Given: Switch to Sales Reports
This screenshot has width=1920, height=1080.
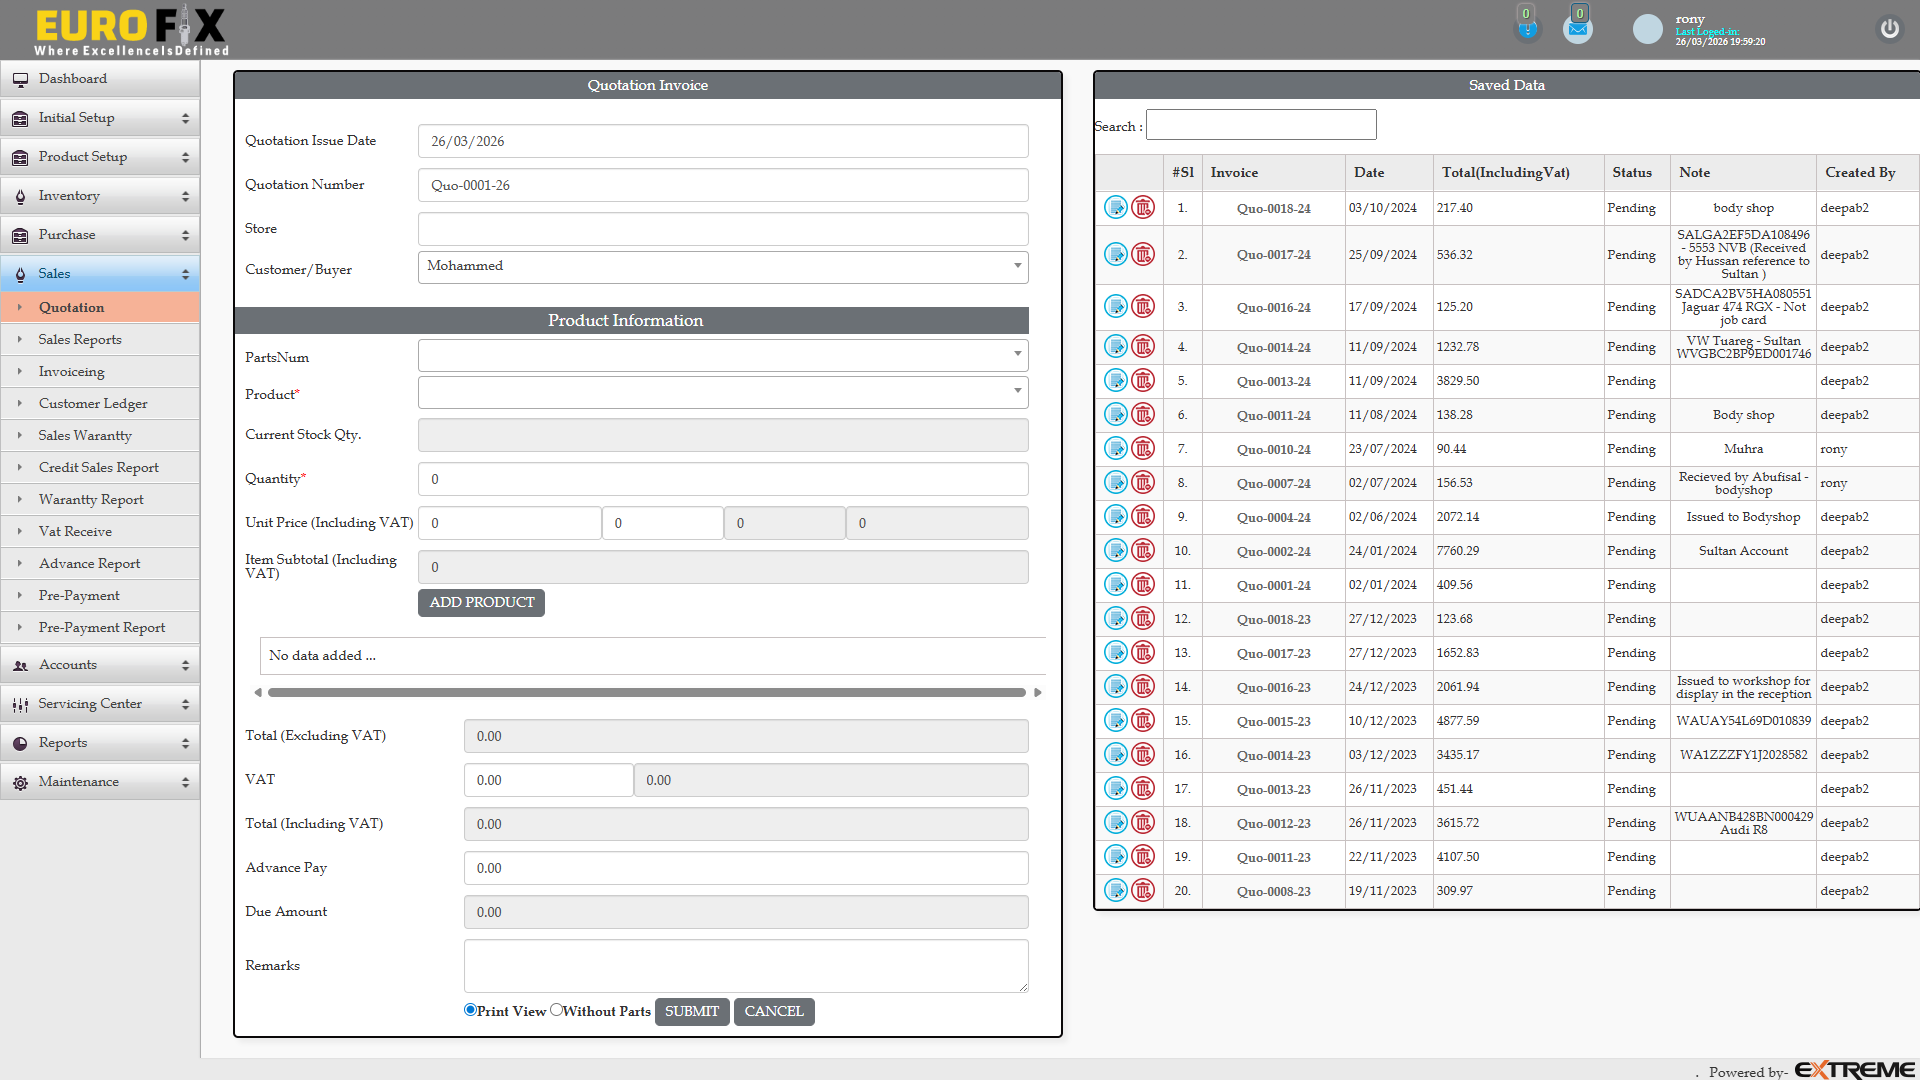Looking at the screenshot, I should point(80,339).
